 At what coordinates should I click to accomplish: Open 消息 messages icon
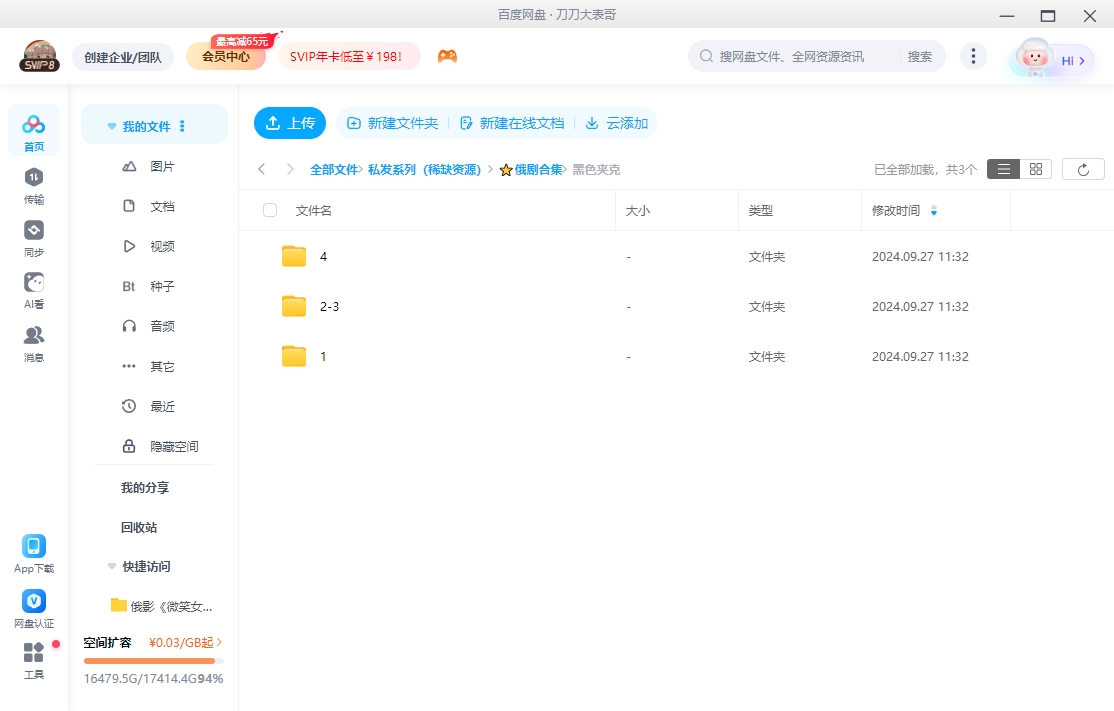(x=33, y=342)
